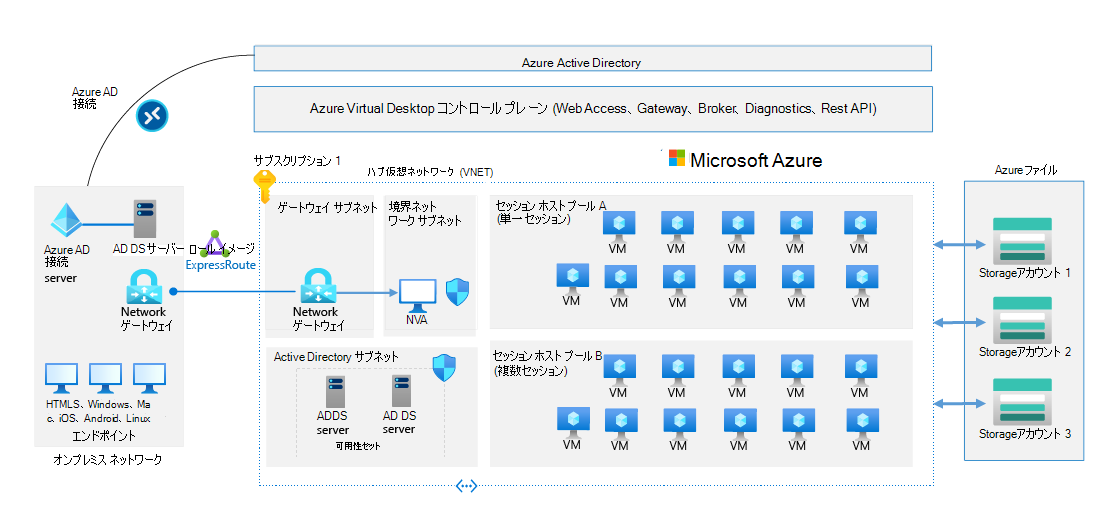This screenshot has width=1112, height=524.
Task: Click the offset leftmost VM in pool A
Action: point(572,279)
